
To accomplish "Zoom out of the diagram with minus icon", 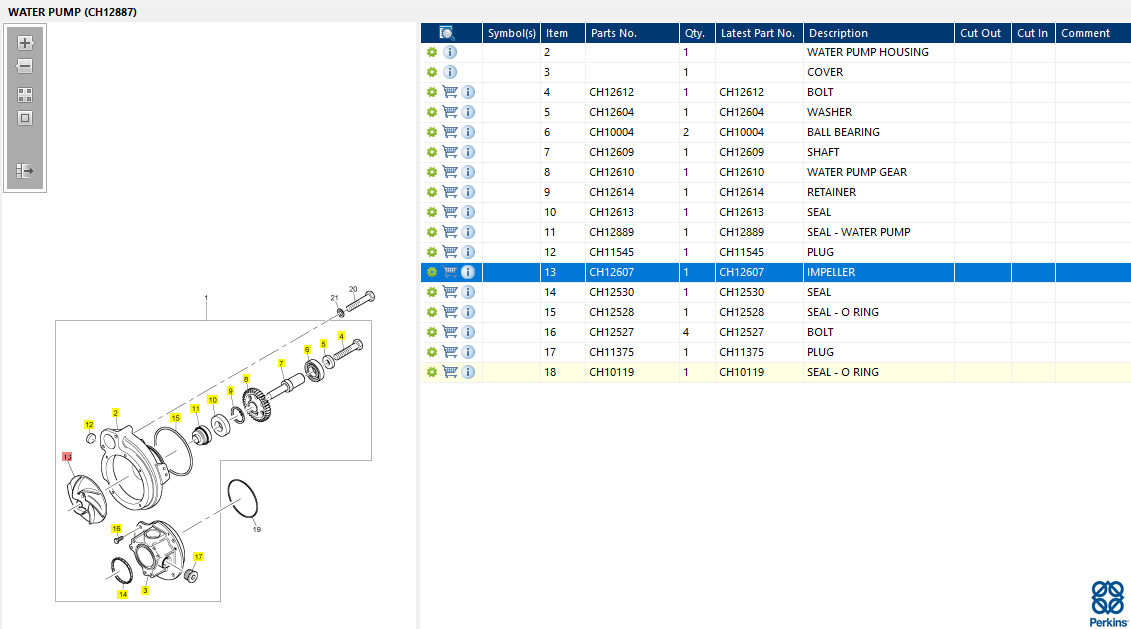I will click(25, 66).
